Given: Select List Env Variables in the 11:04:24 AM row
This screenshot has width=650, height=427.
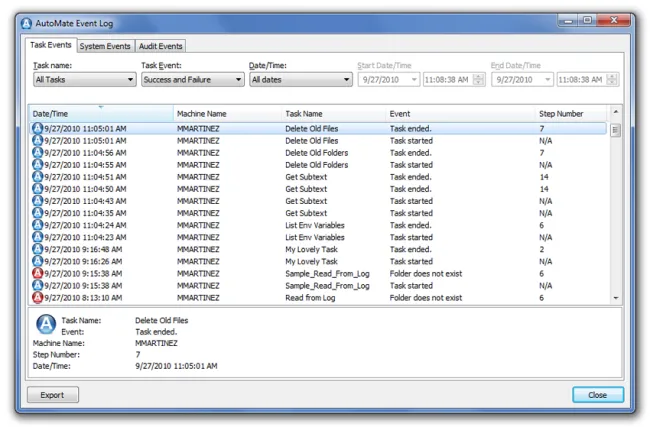Looking at the screenshot, I should point(315,225).
